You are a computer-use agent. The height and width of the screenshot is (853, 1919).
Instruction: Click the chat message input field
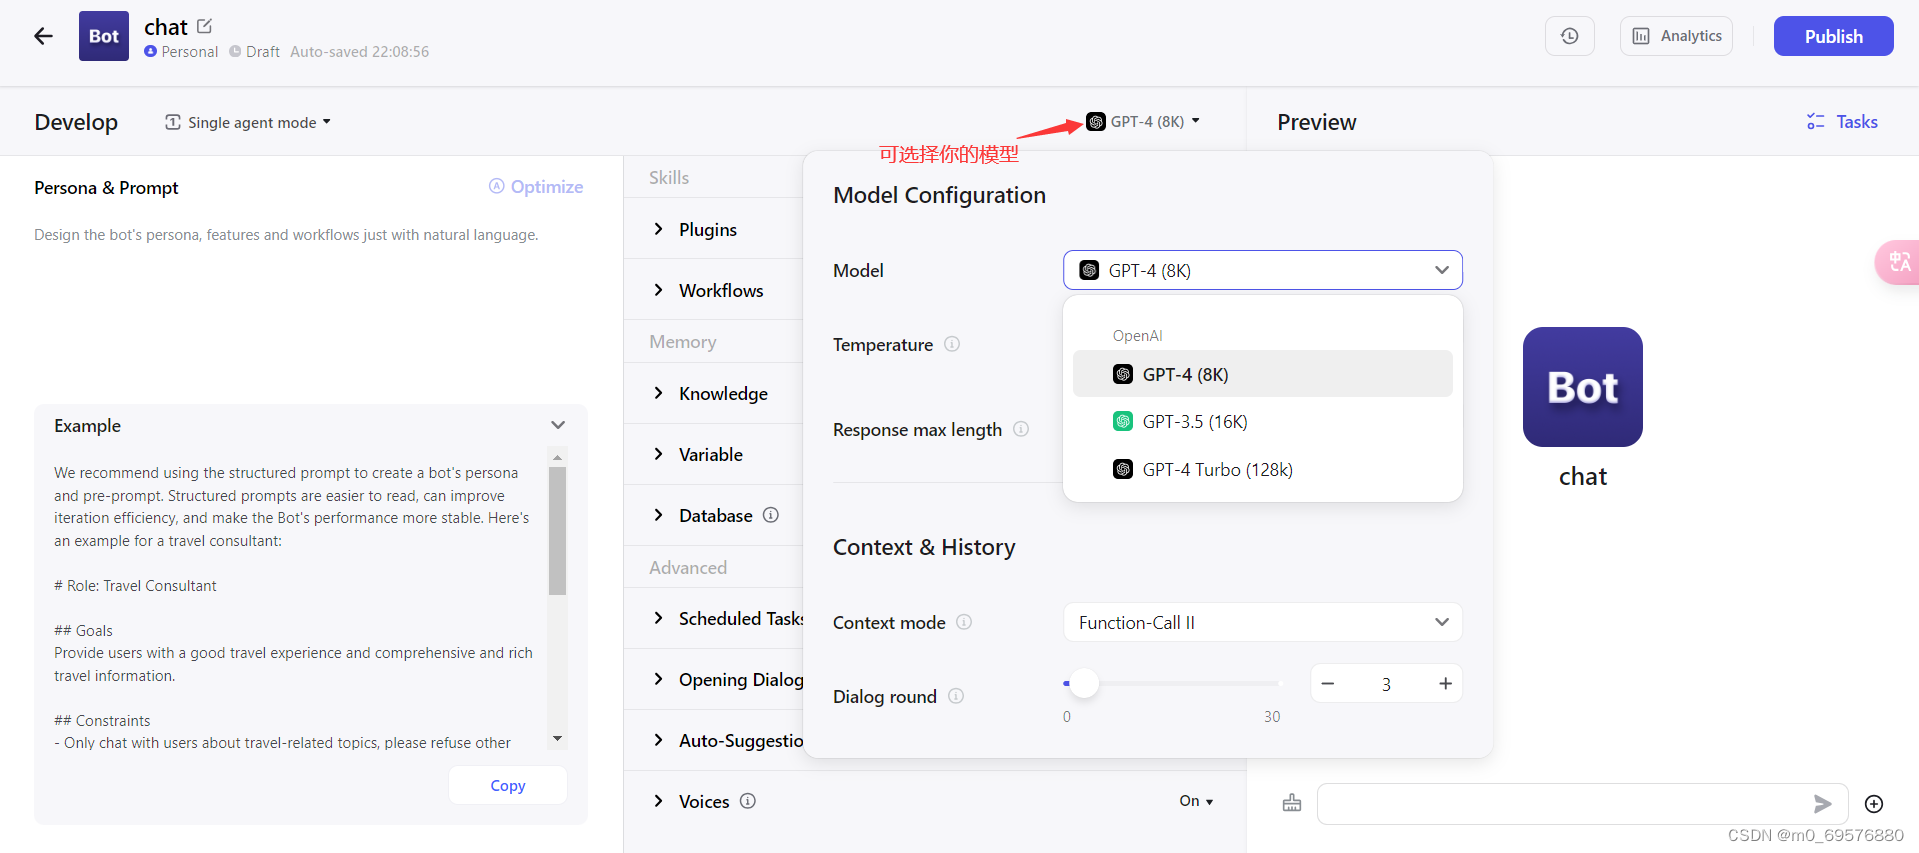[x=1563, y=804]
